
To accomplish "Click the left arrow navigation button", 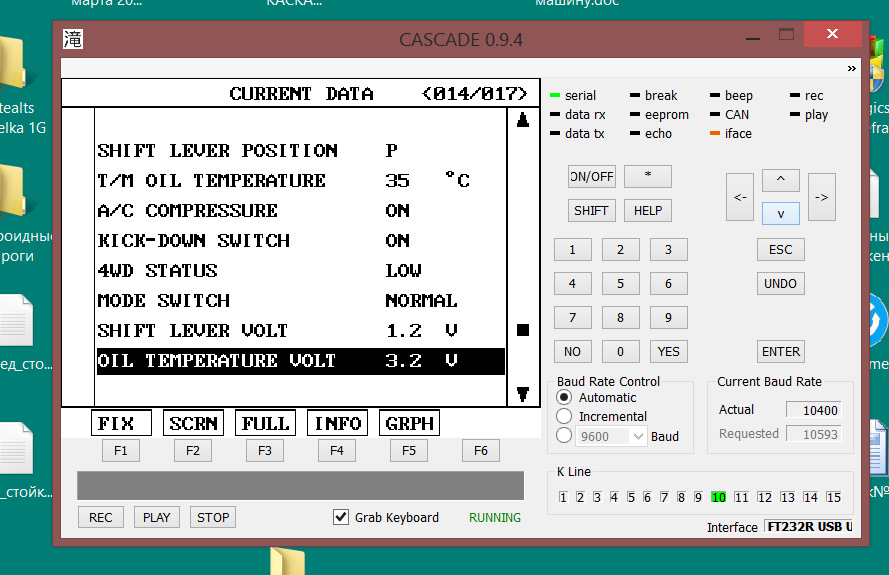I will coord(740,197).
